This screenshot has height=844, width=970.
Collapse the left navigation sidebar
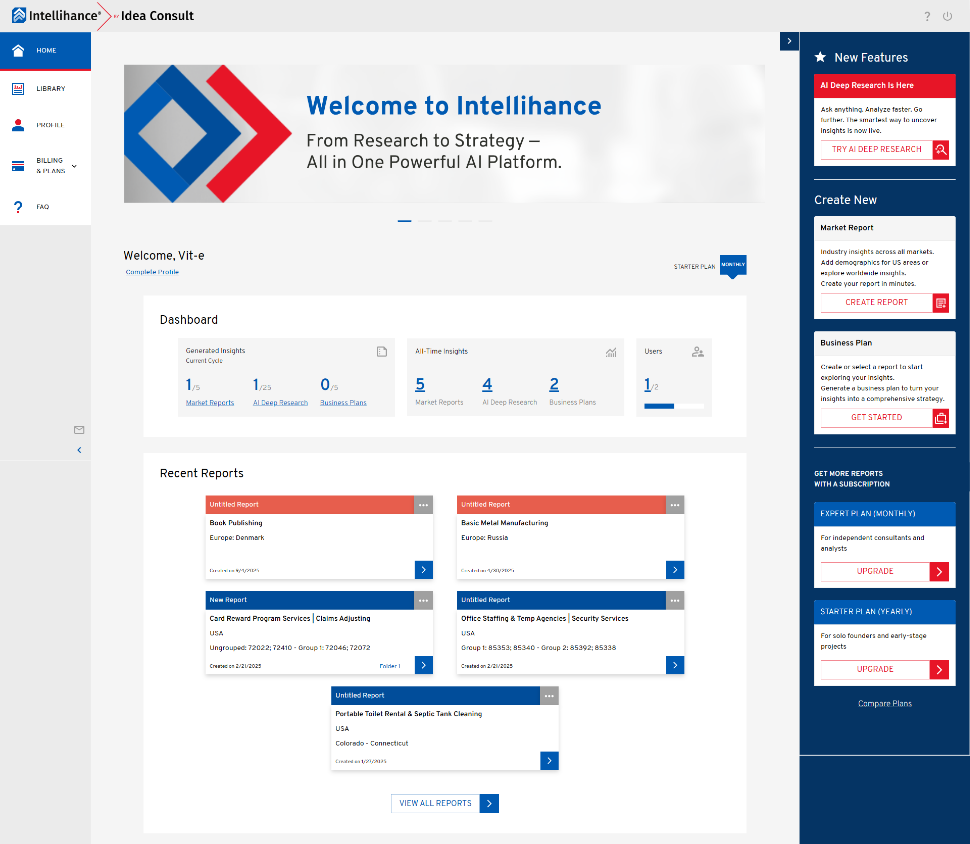click(79, 450)
